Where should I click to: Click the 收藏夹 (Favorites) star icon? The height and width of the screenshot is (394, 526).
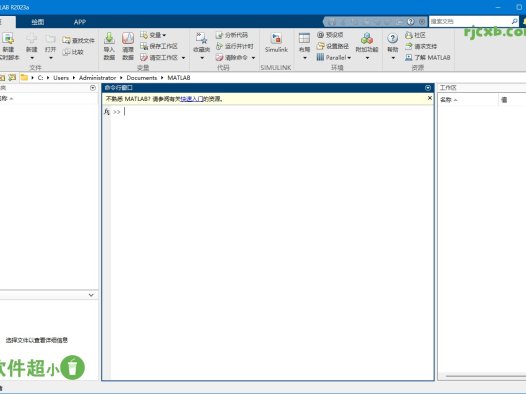pyautogui.click(x=202, y=38)
